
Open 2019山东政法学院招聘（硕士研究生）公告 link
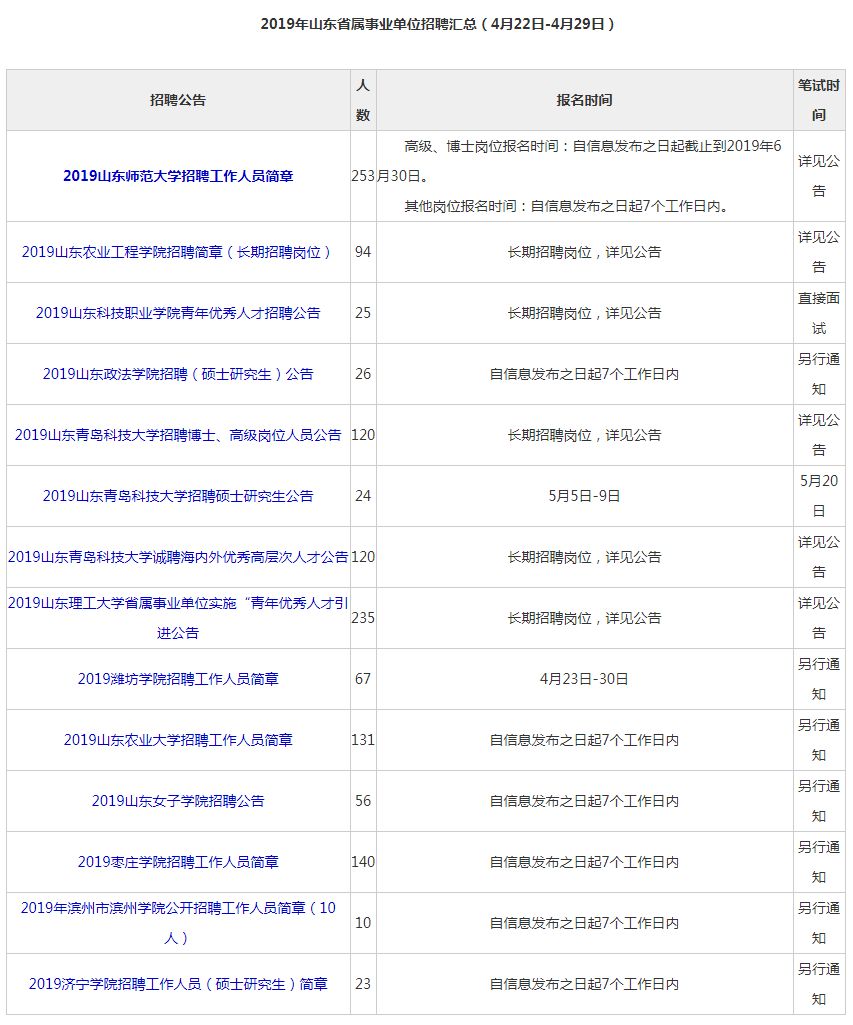[178, 374]
